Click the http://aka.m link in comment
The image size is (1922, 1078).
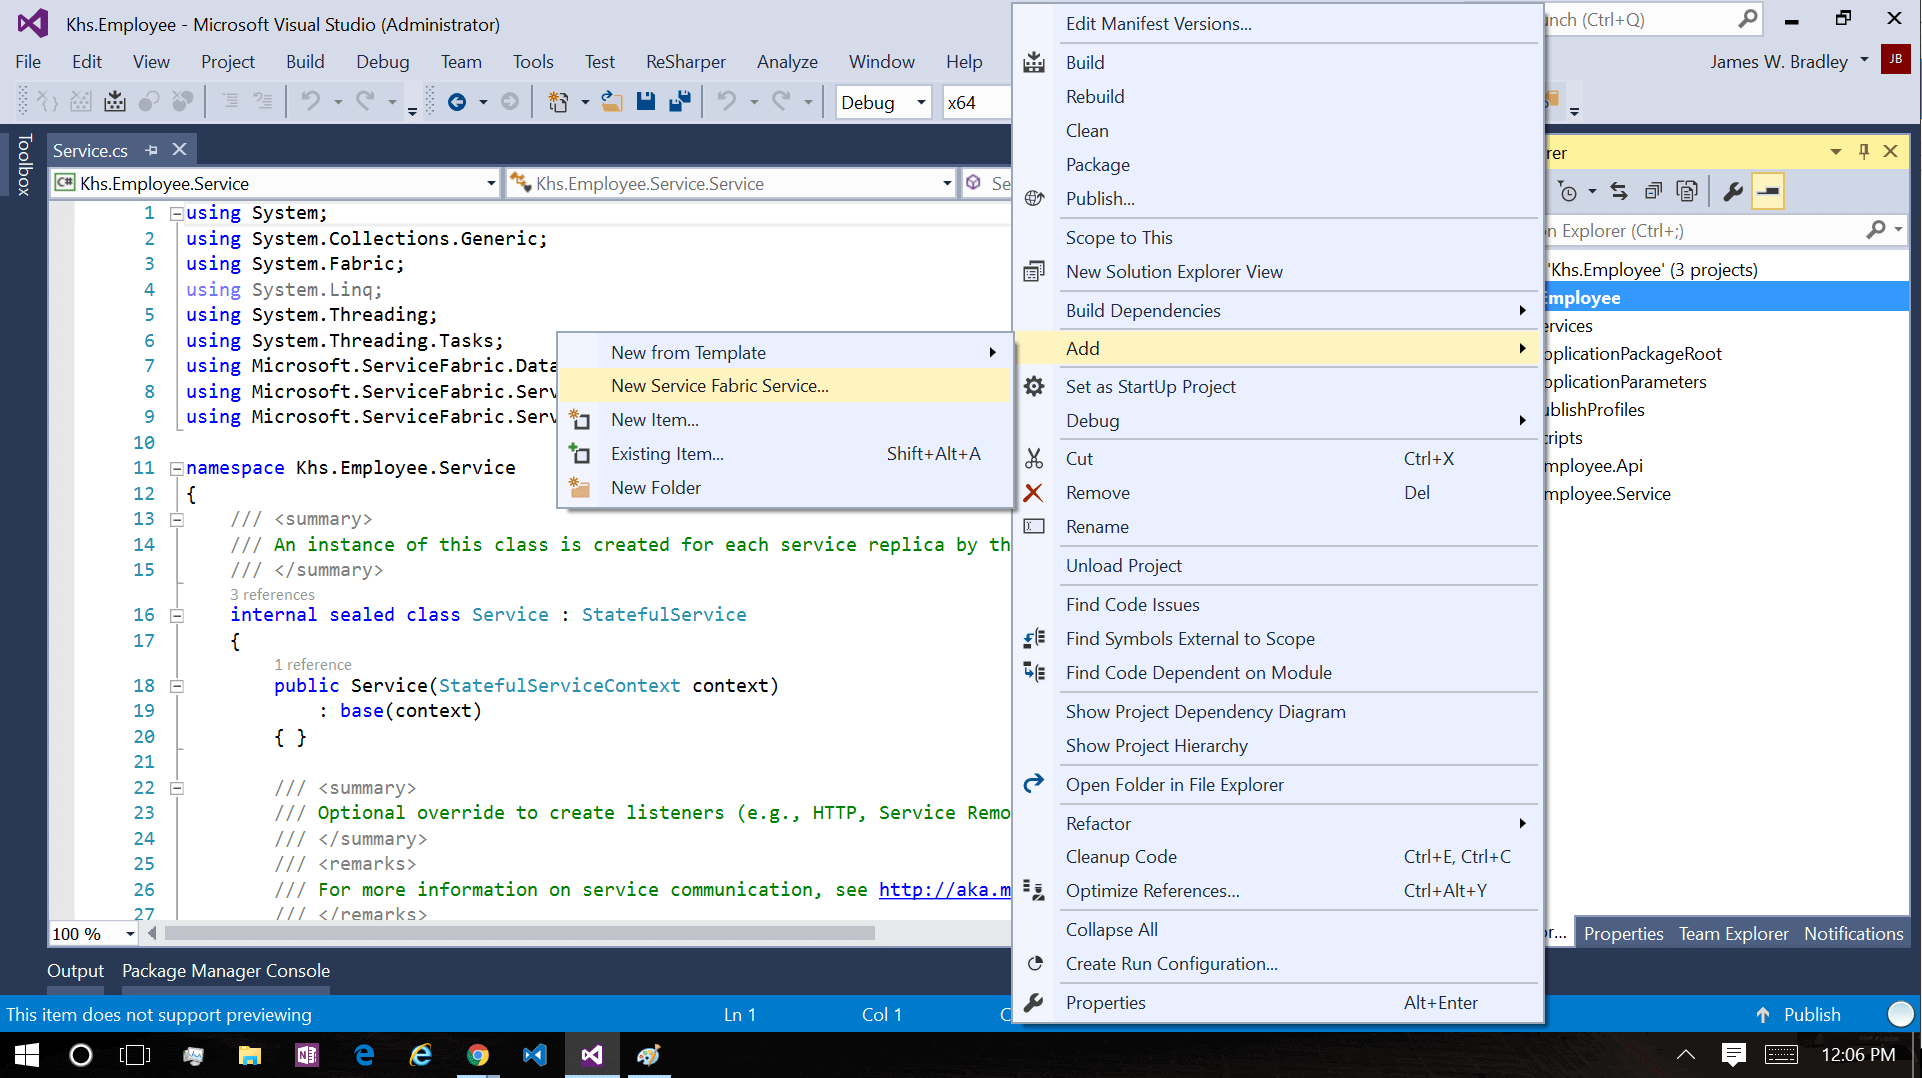[944, 889]
